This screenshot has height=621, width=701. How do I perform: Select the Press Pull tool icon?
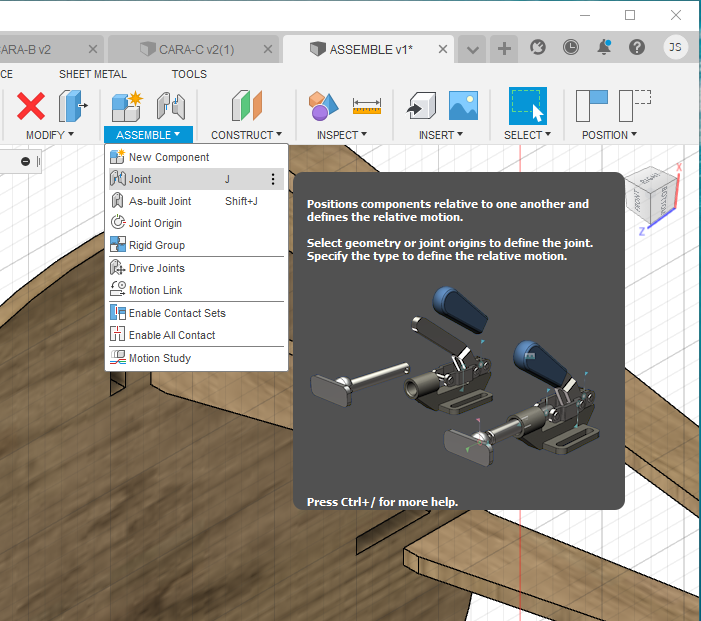coord(72,106)
